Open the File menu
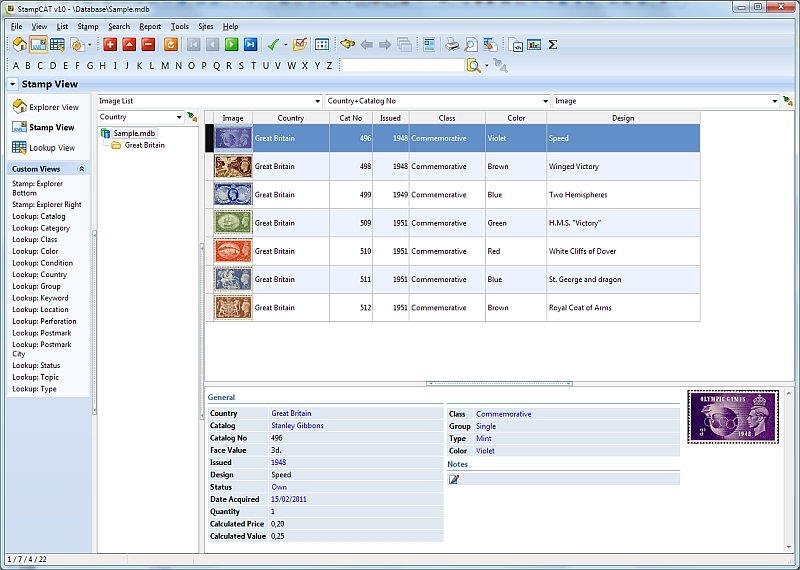The height and width of the screenshot is (570, 800). click(16, 27)
